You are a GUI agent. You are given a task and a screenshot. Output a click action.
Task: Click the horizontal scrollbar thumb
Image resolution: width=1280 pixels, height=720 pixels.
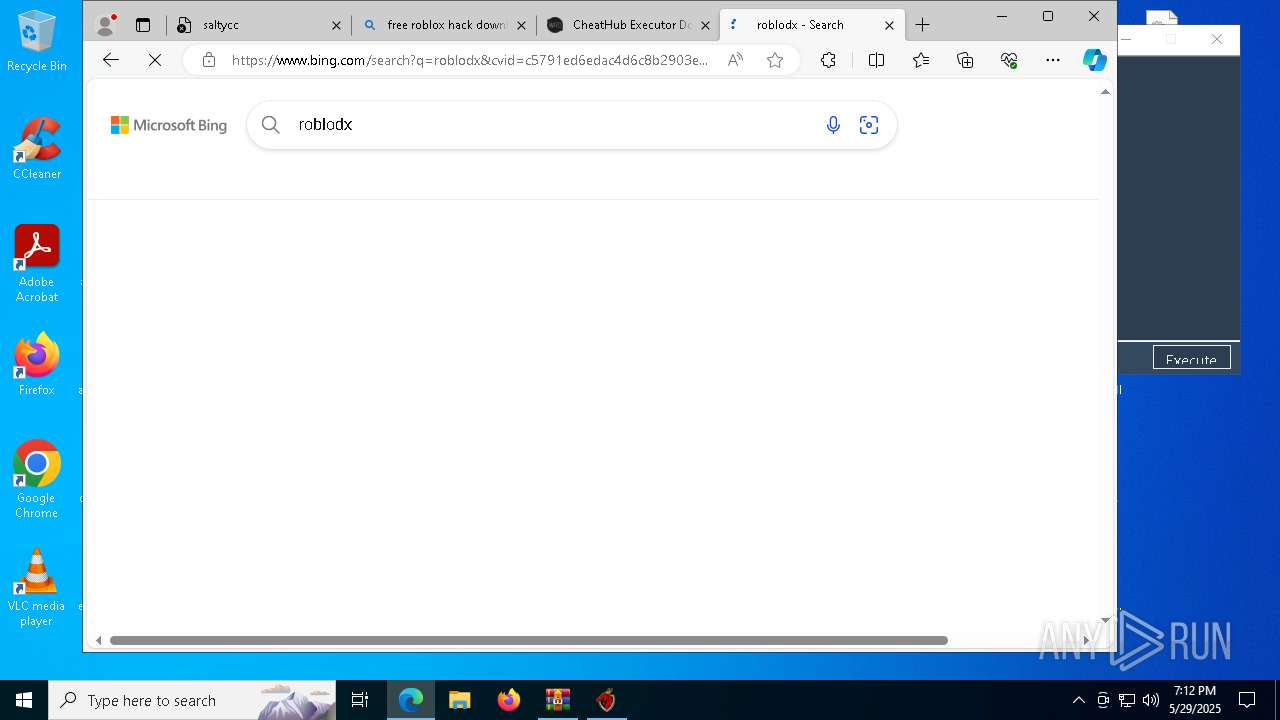pyautogui.click(x=528, y=640)
